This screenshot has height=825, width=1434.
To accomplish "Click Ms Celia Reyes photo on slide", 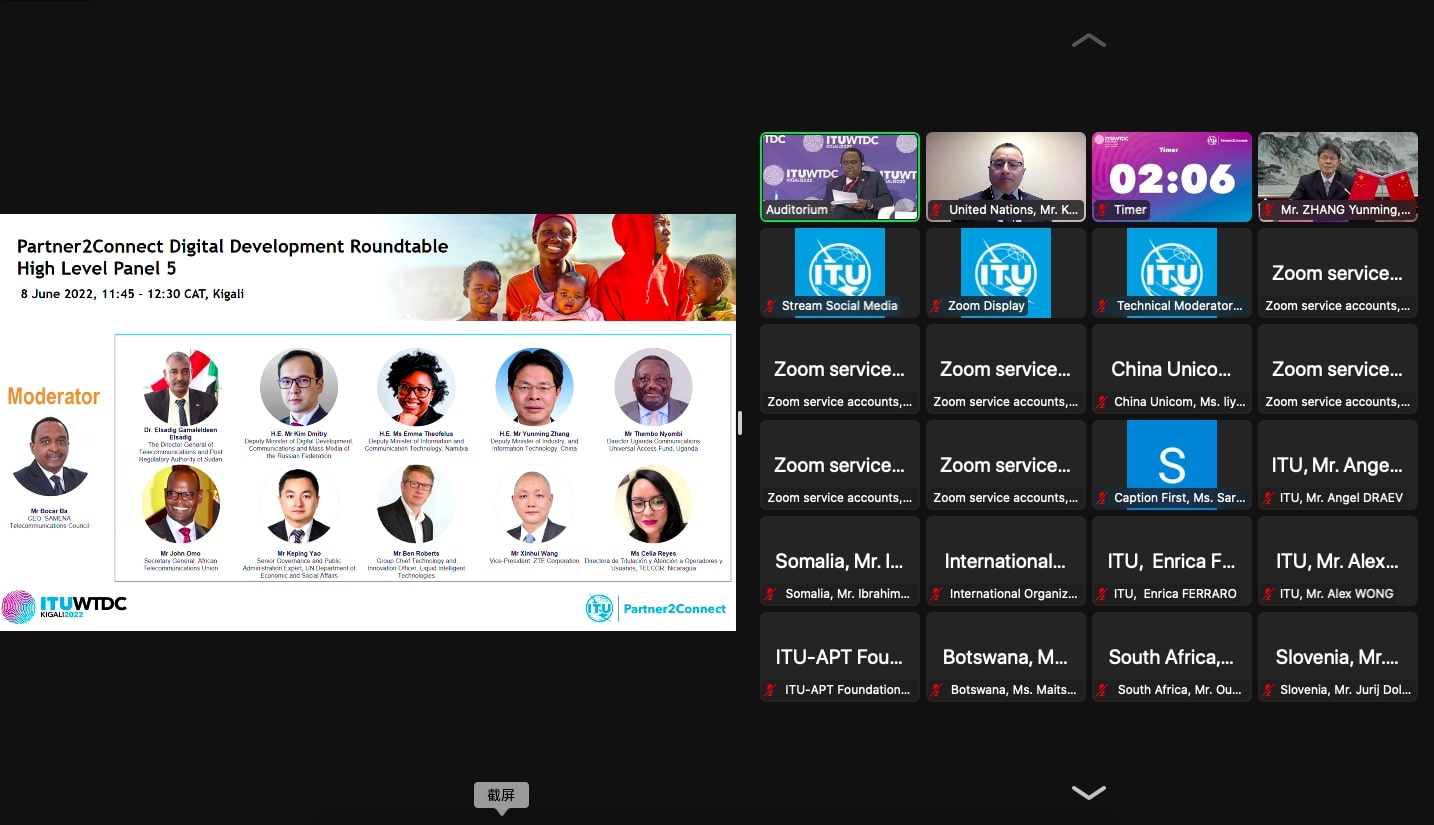I will [x=653, y=504].
